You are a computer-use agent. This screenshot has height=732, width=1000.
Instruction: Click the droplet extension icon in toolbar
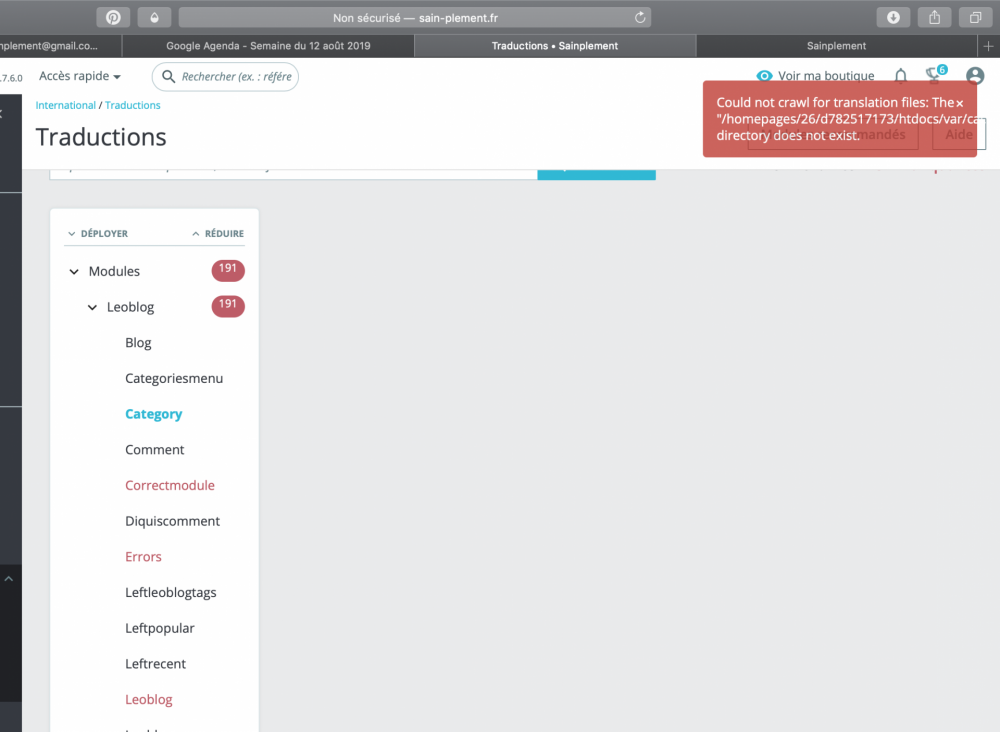(154, 17)
